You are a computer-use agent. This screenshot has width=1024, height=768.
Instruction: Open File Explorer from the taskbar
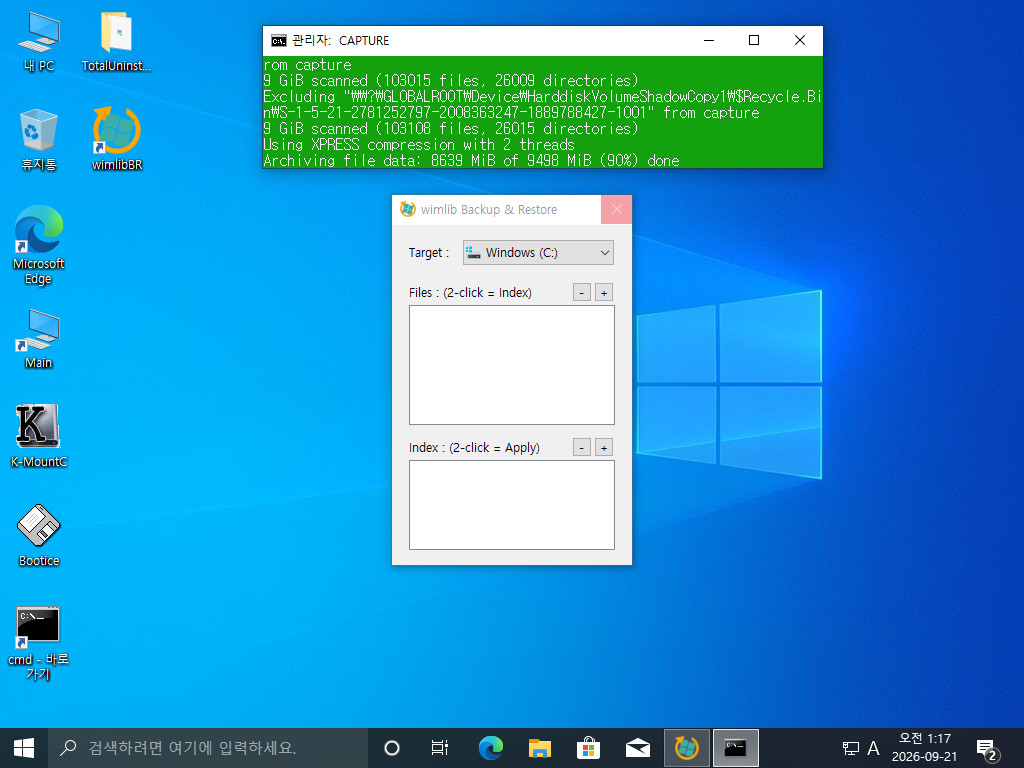pyautogui.click(x=539, y=748)
